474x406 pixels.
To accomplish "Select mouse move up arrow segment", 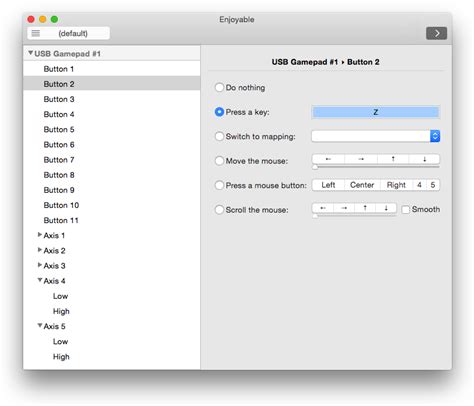I will point(393,159).
